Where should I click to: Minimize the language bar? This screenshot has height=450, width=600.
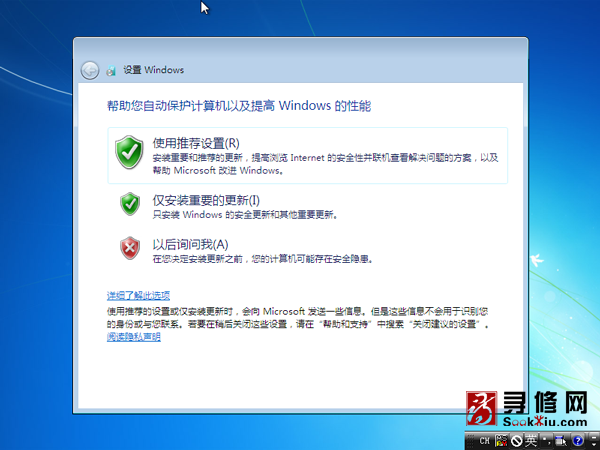(594, 437)
